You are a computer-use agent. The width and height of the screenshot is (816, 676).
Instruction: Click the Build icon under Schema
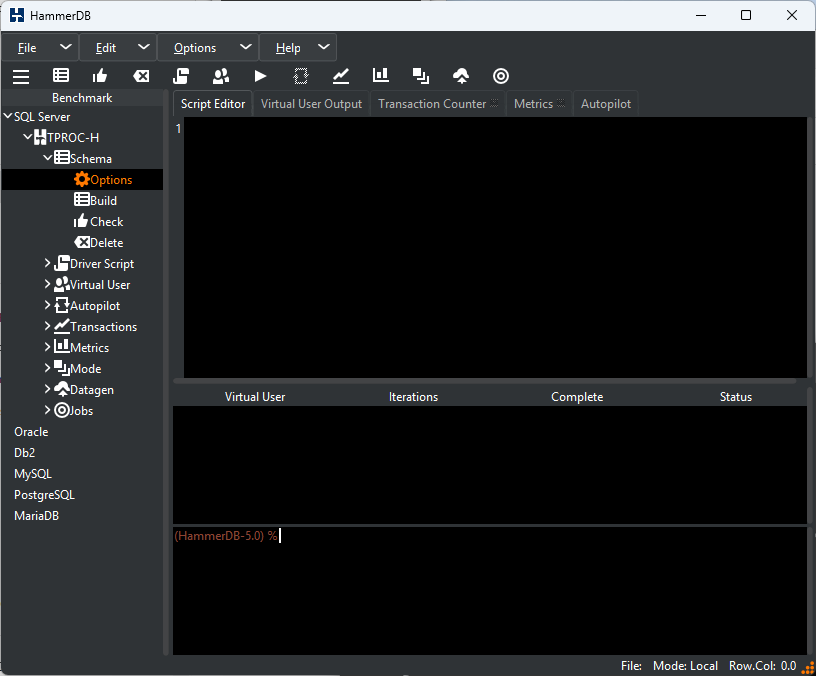[x=82, y=200]
